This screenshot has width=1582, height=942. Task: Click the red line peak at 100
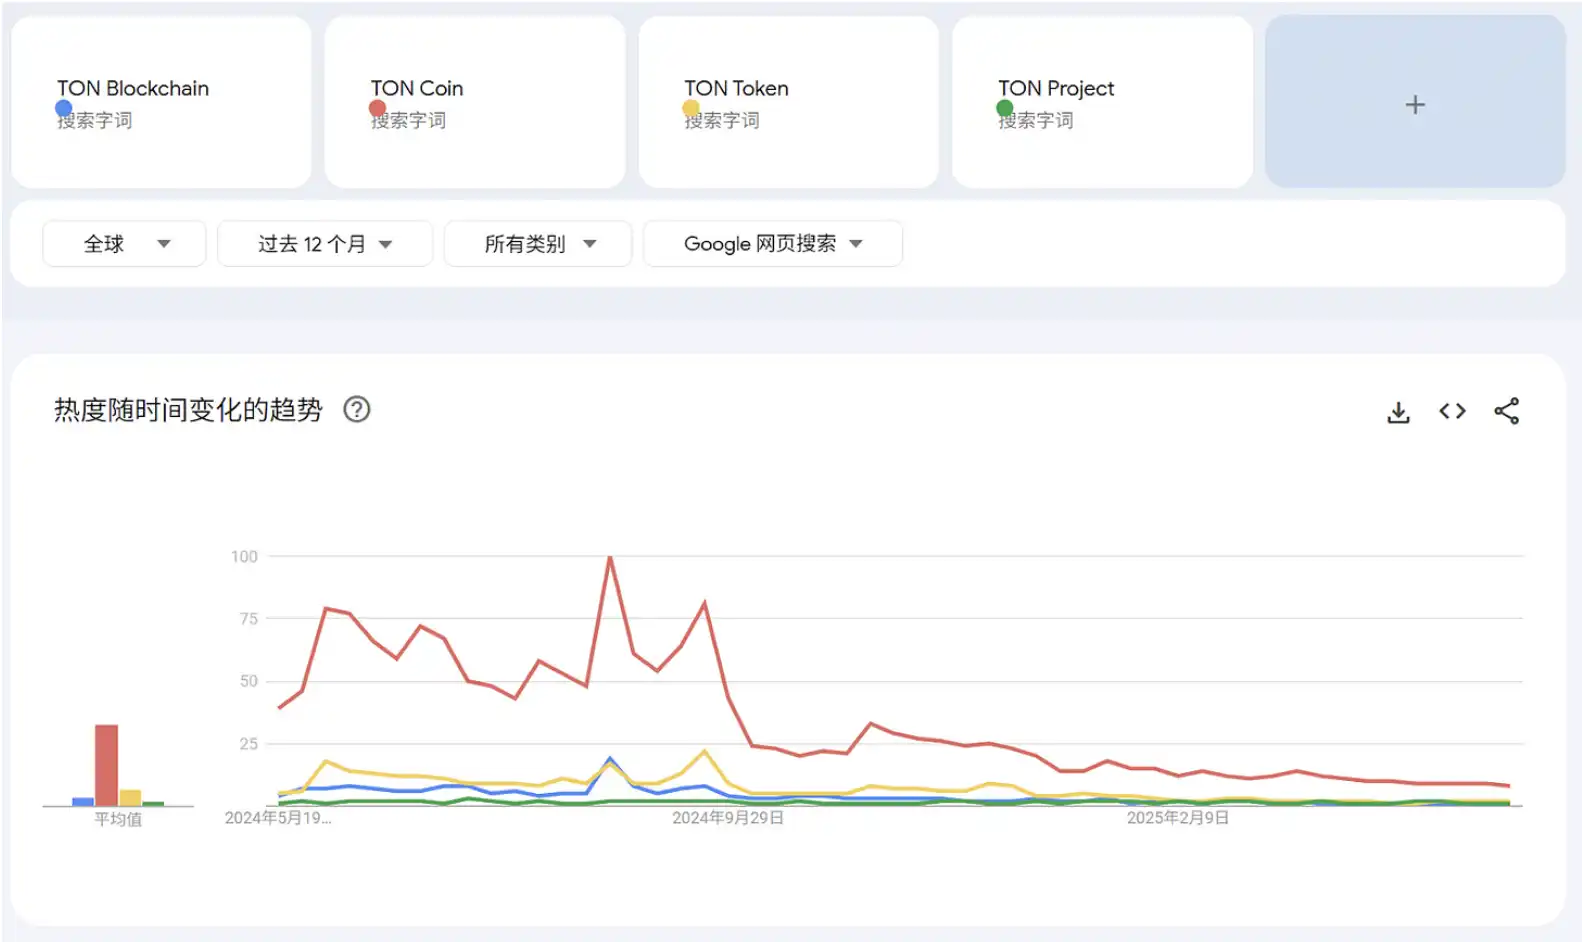[610, 558]
